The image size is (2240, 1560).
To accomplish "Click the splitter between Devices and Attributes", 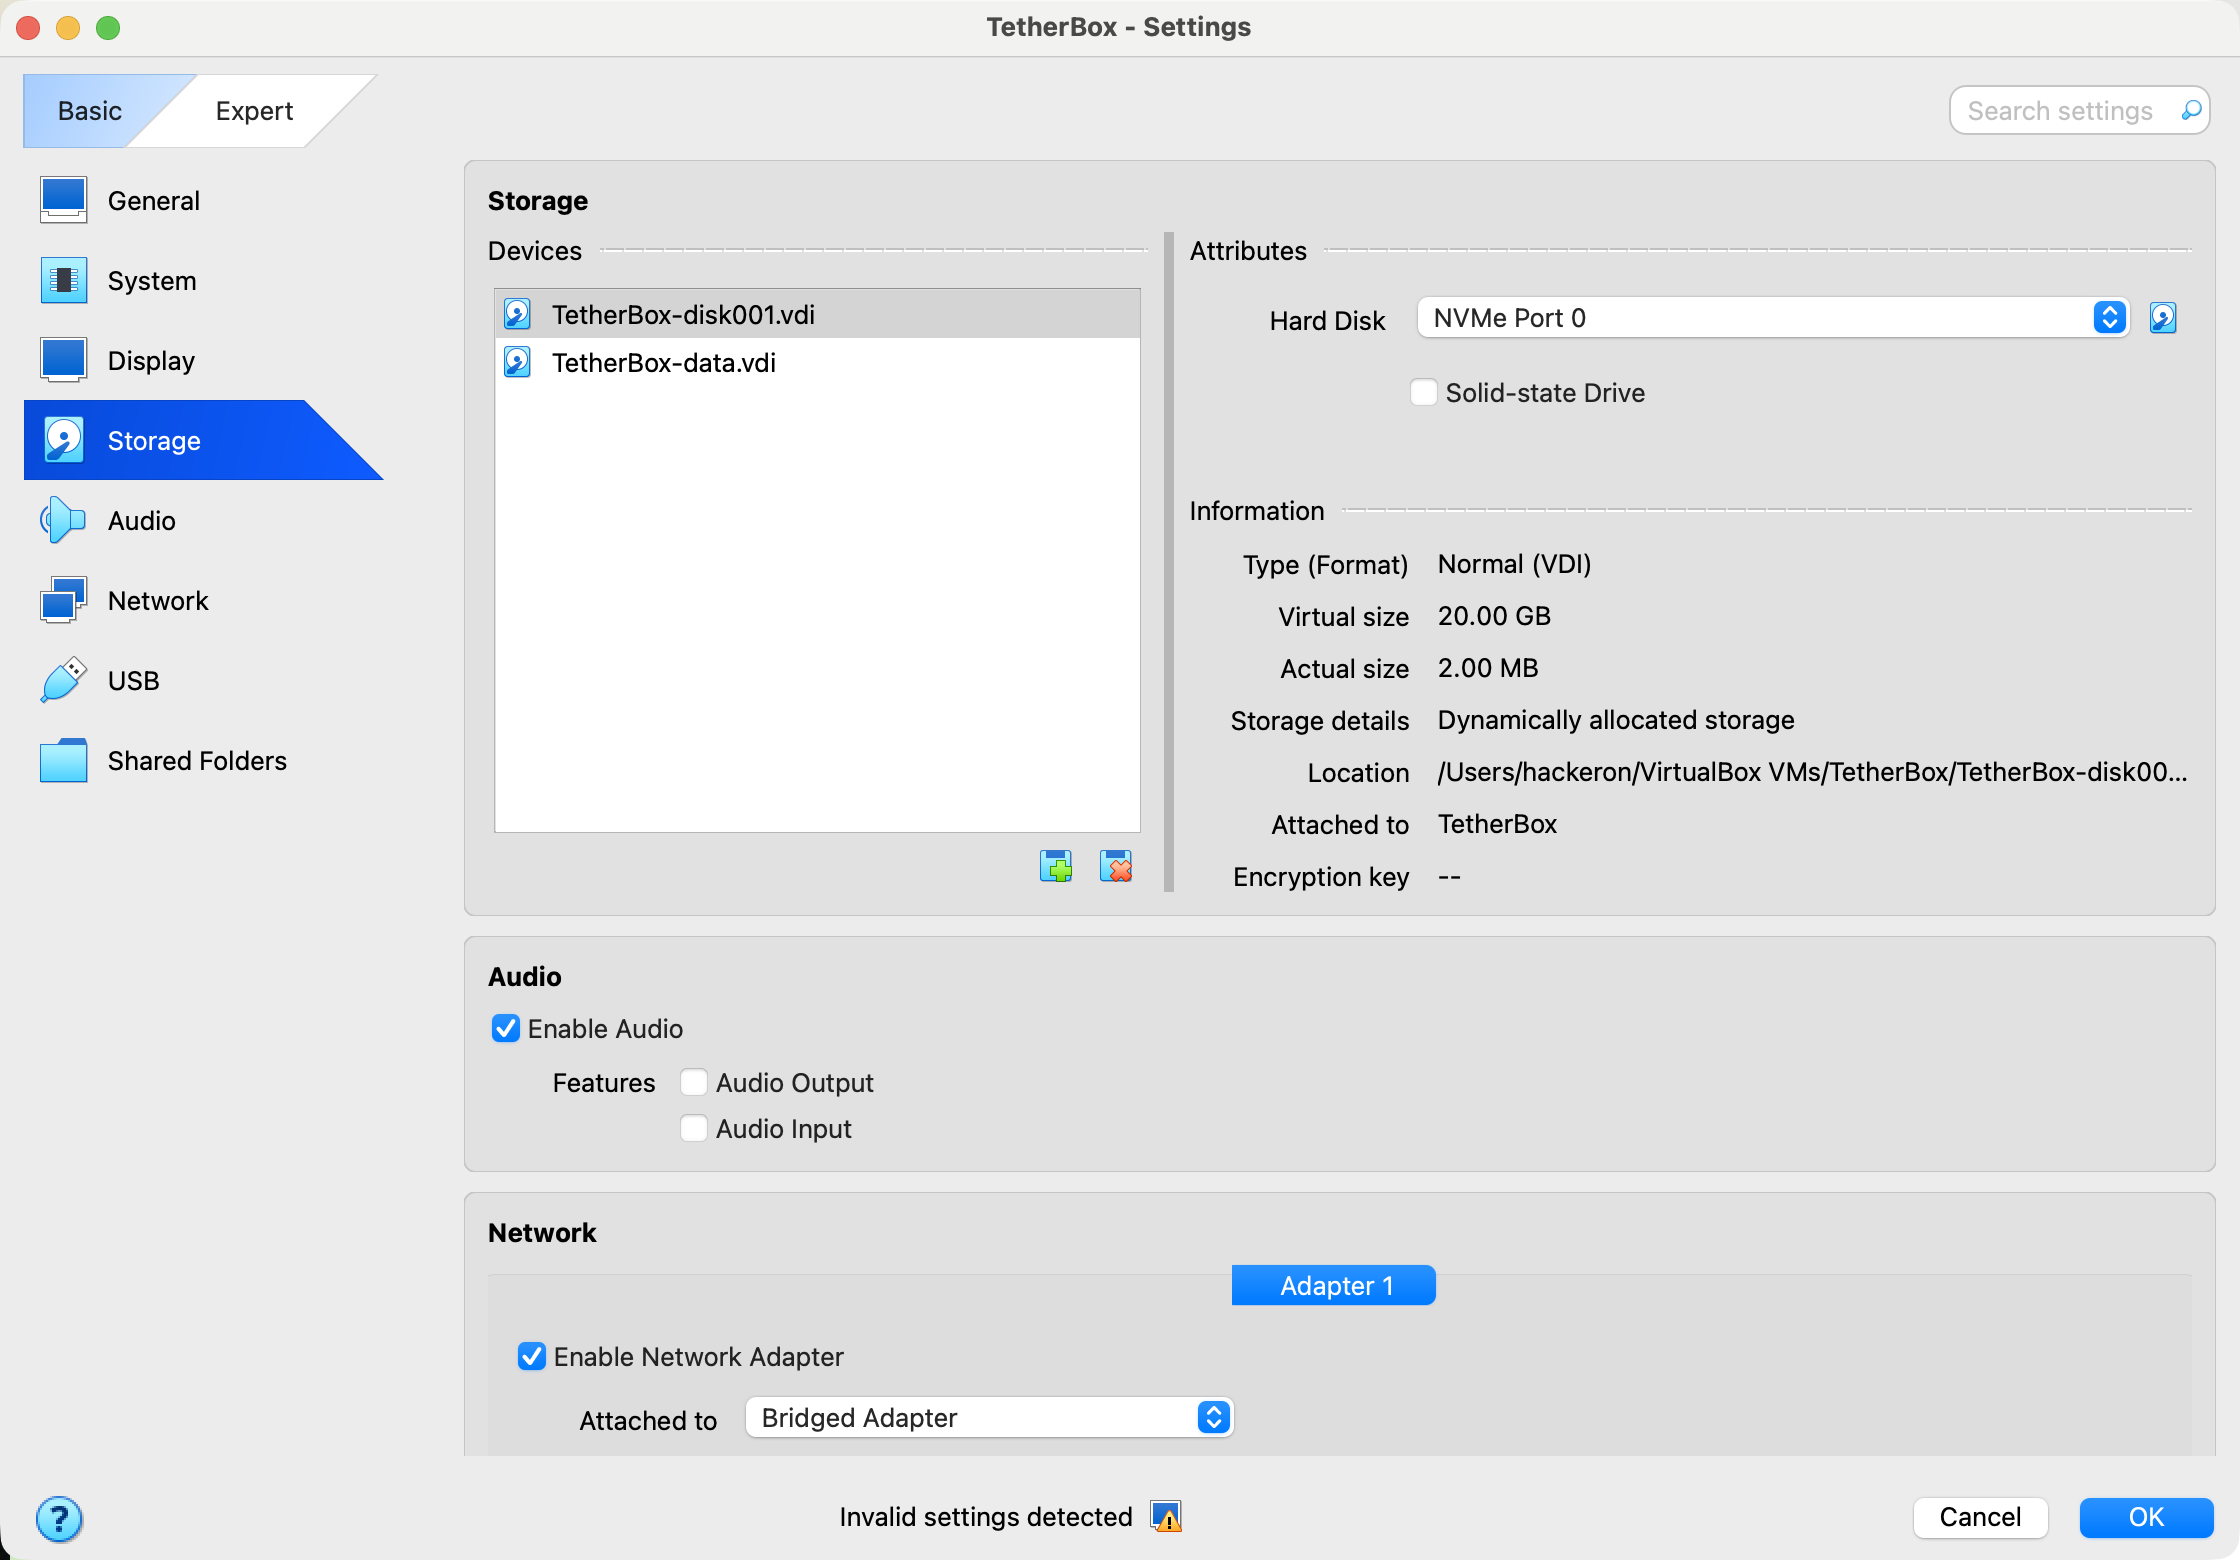I will (1168, 562).
